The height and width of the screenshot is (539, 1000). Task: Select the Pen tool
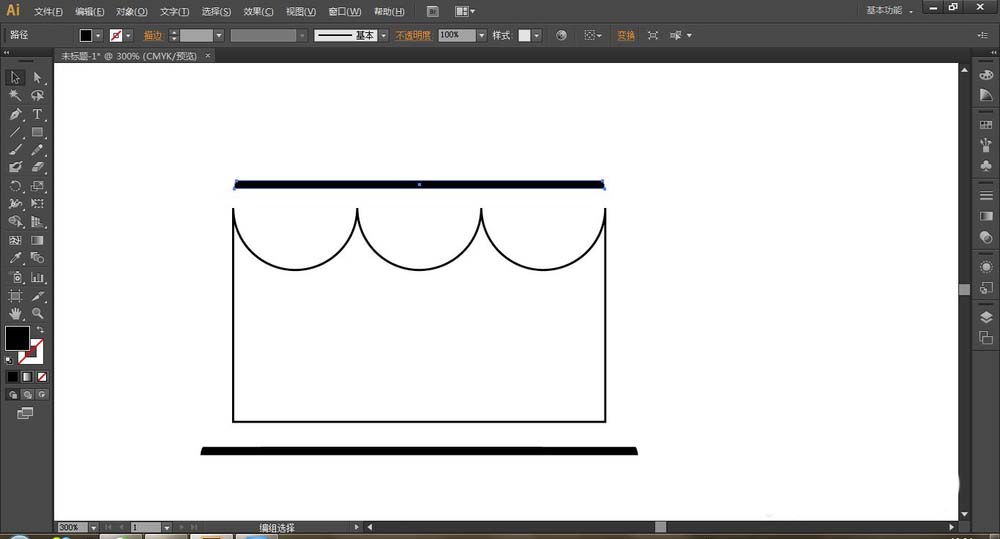(15, 114)
